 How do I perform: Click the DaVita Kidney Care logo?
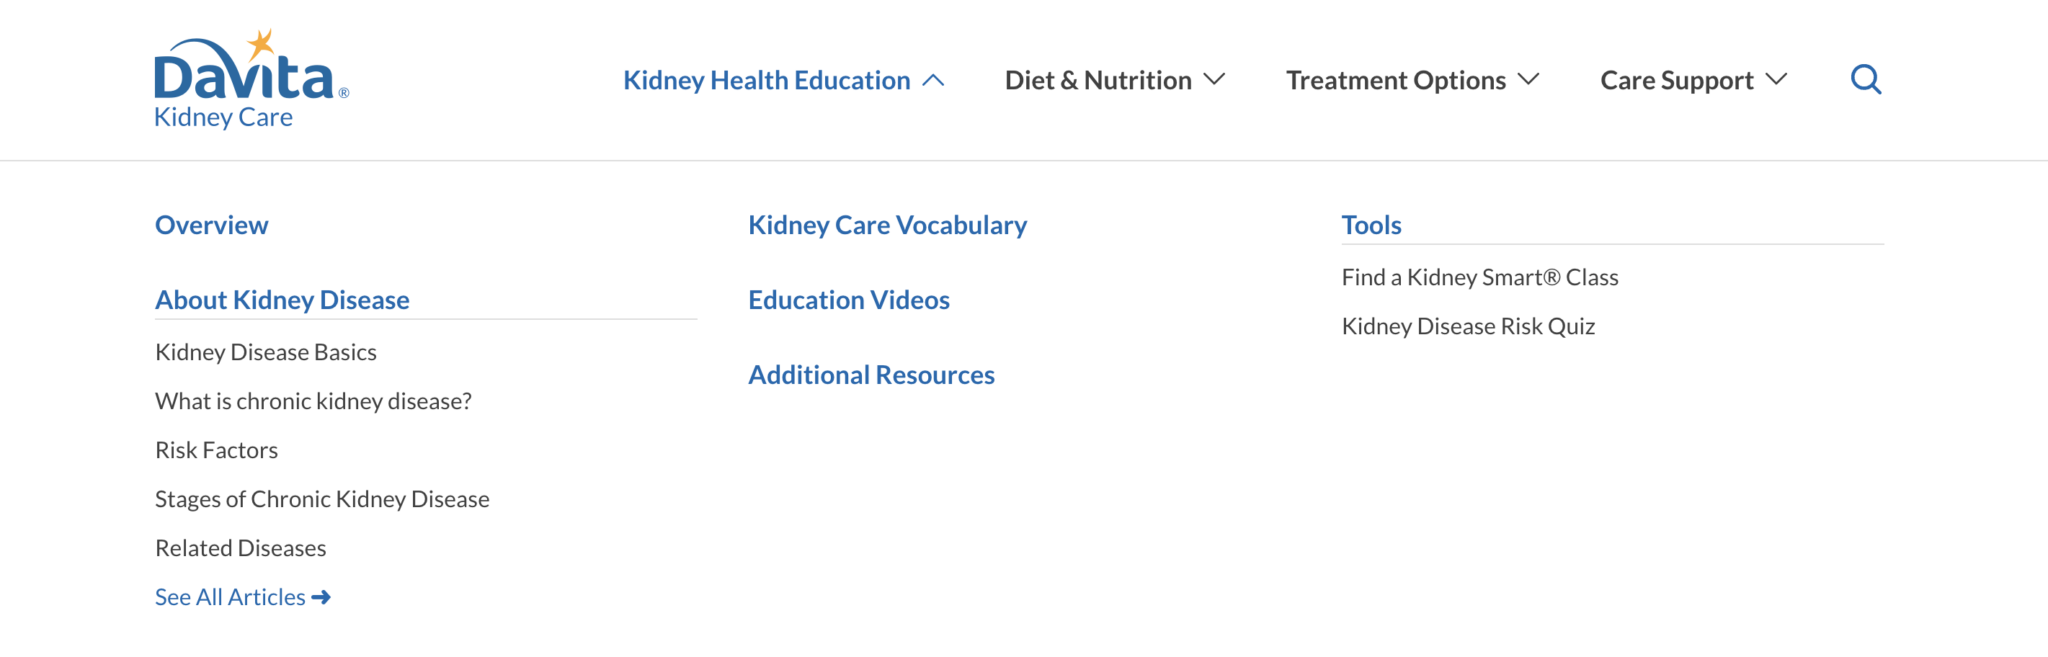[x=251, y=80]
